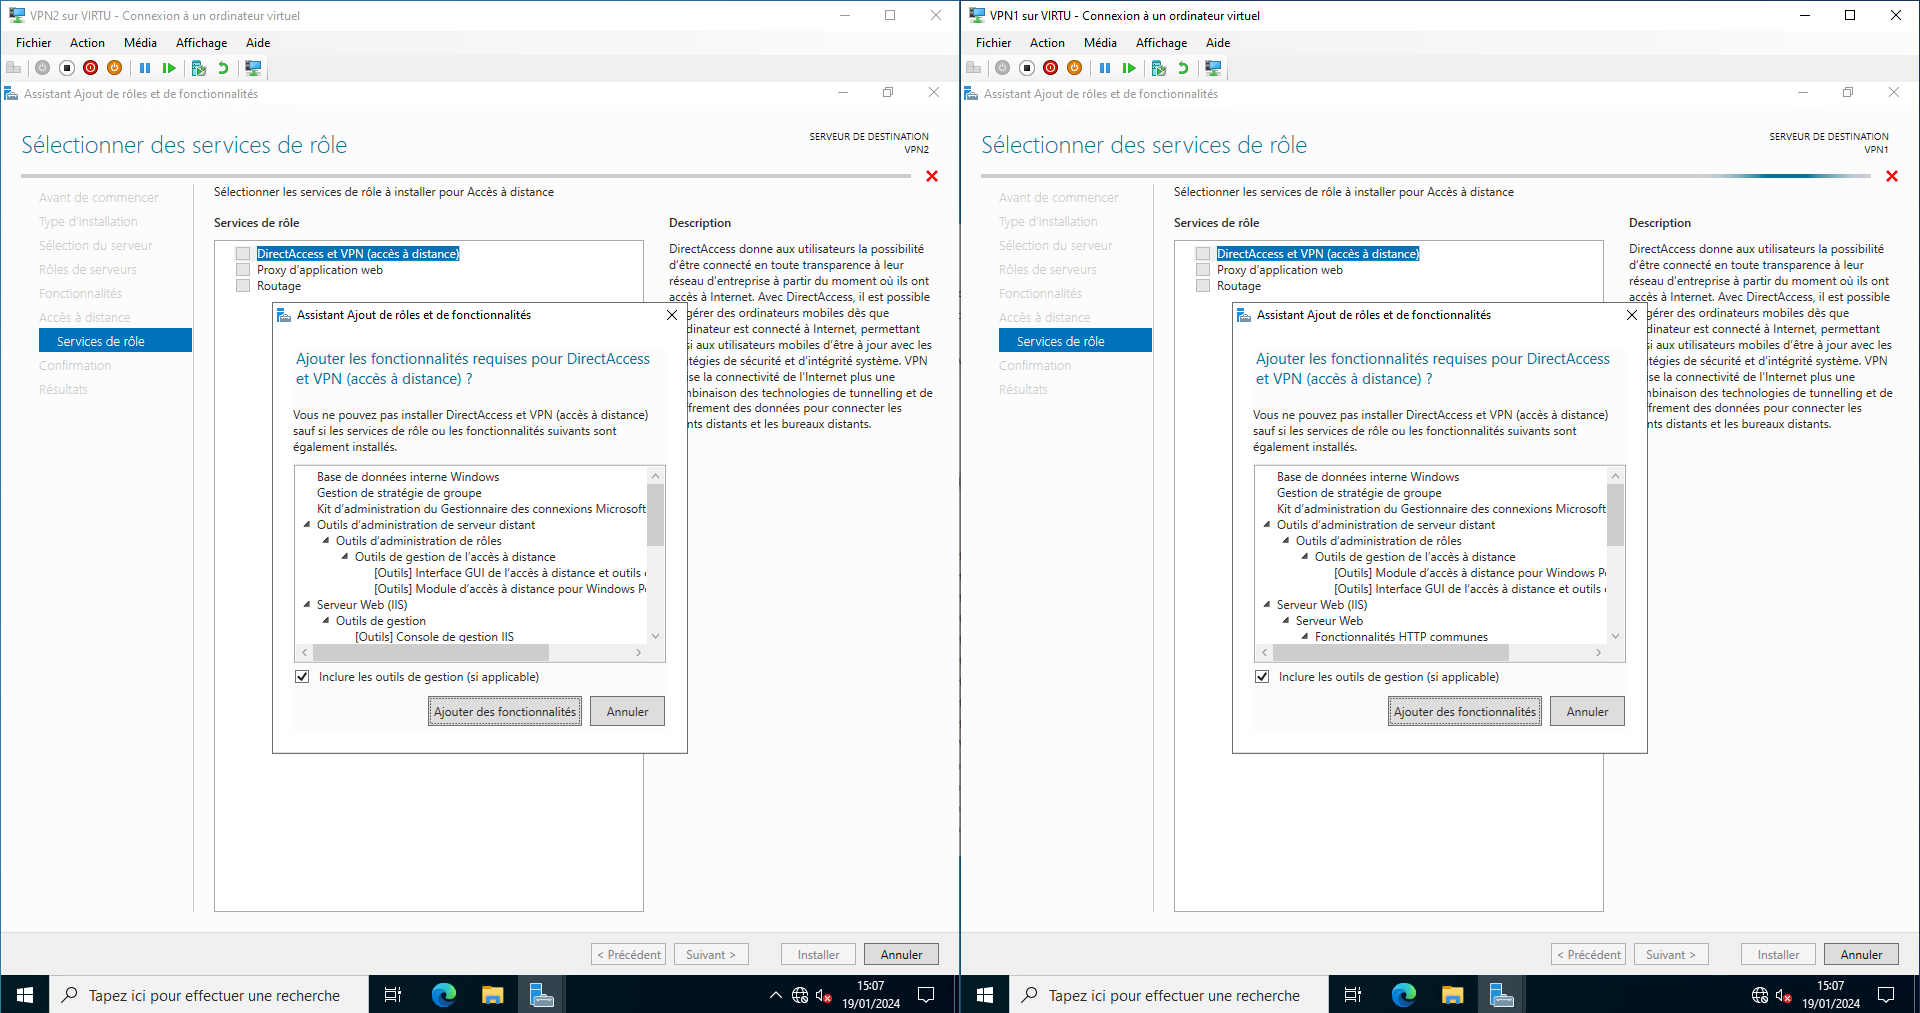Revert VPN1 using the toolbar undo icon
The width and height of the screenshot is (1920, 1013).
pyautogui.click(x=1183, y=68)
